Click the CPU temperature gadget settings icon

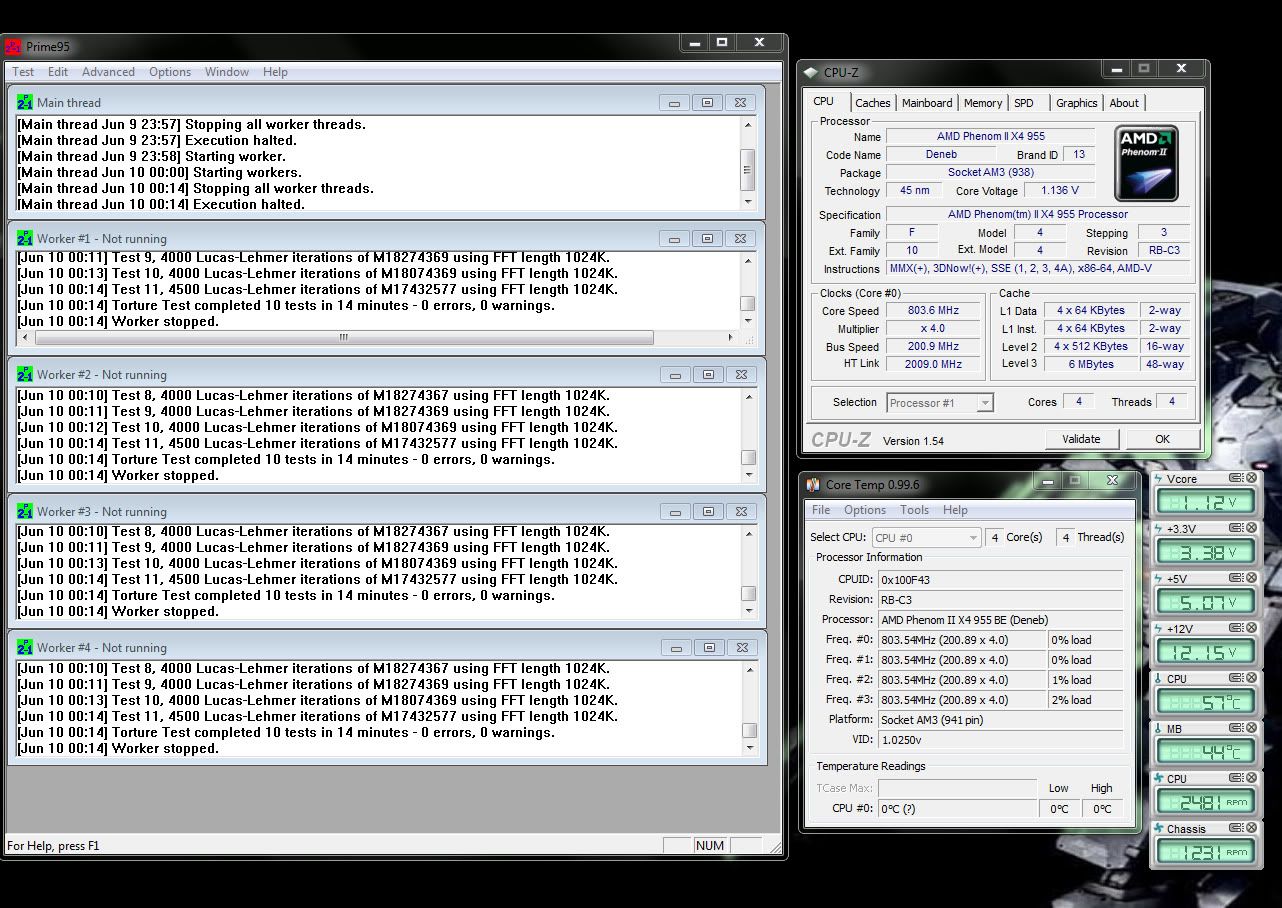[1236, 678]
